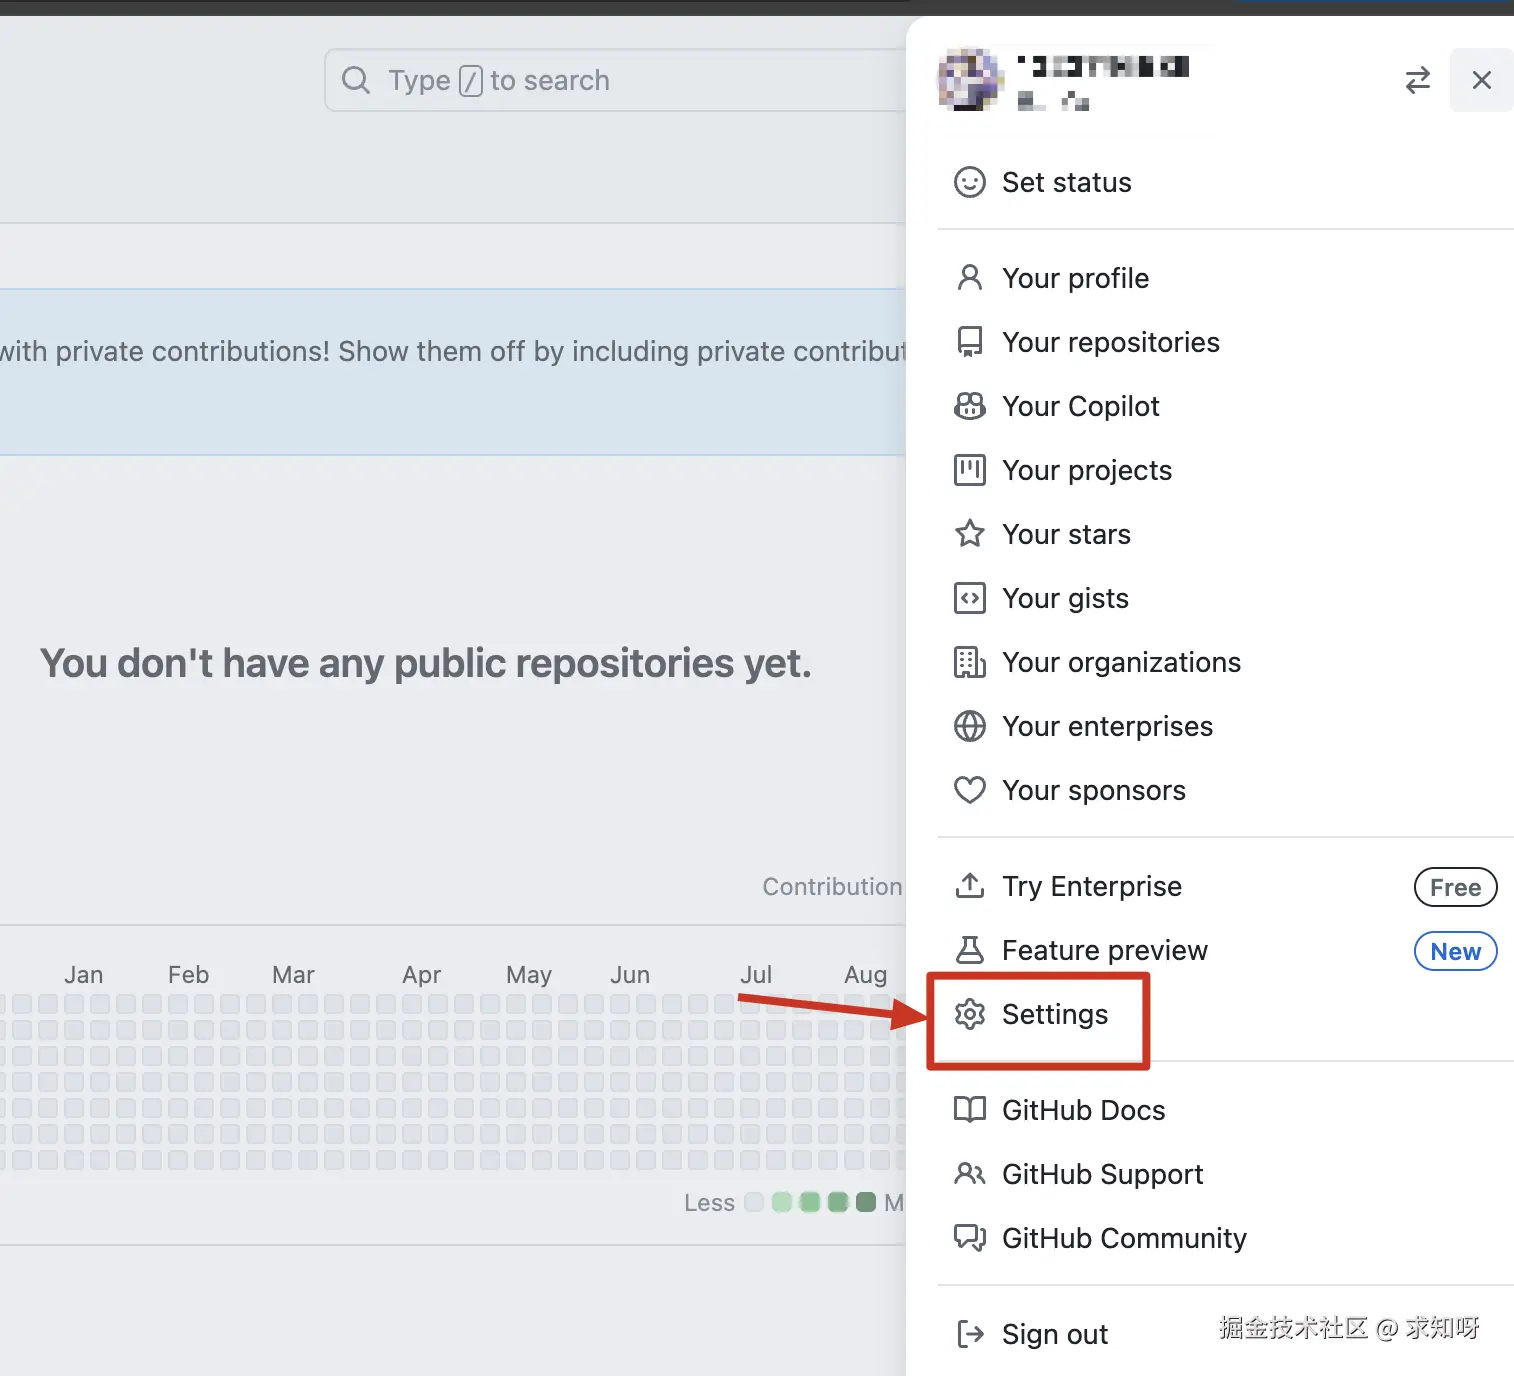Click the globe icon beside Your enterprises
Image resolution: width=1514 pixels, height=1376 pixels.
[x=969, y=726]
